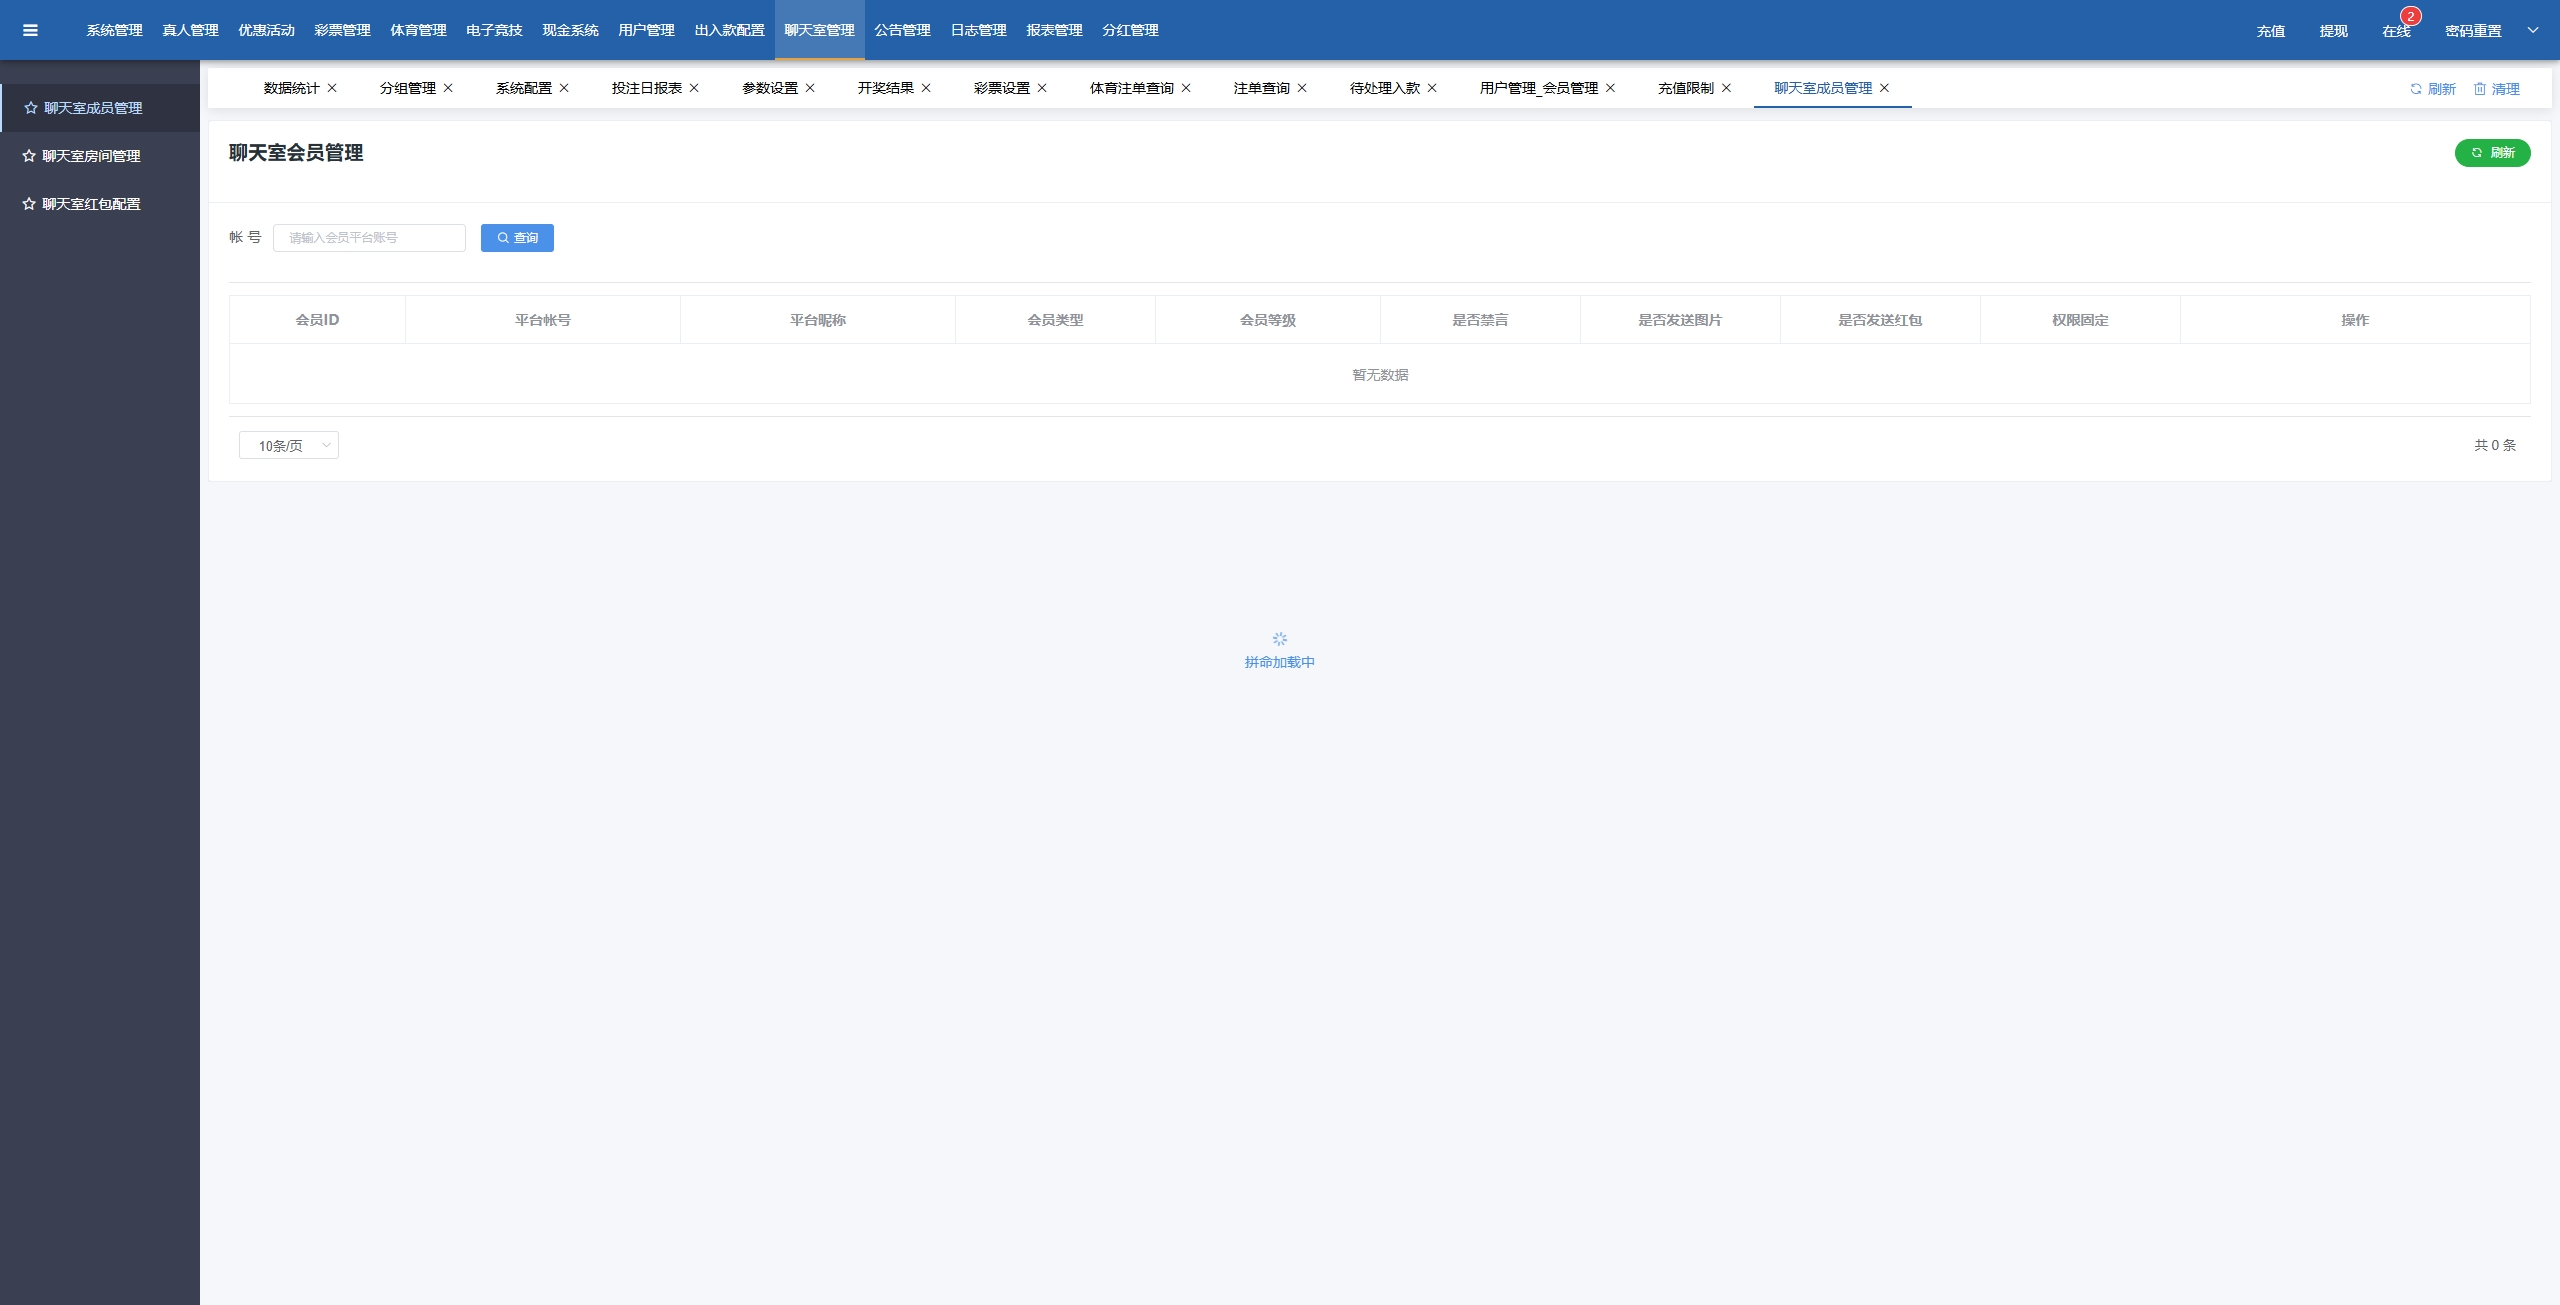Switch to the 注单查询 tab

1261,88
